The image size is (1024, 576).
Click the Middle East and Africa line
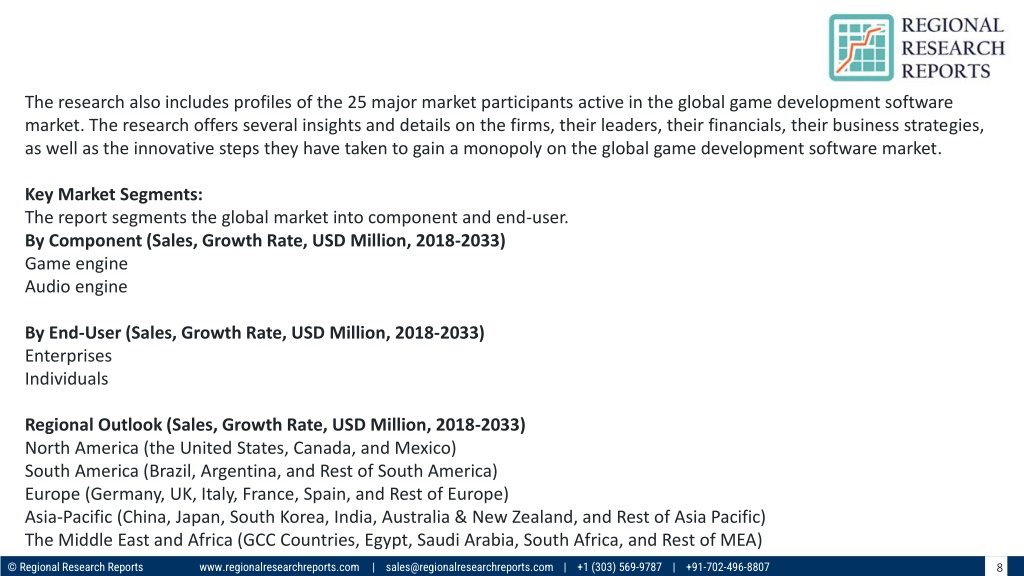[394, 540]
